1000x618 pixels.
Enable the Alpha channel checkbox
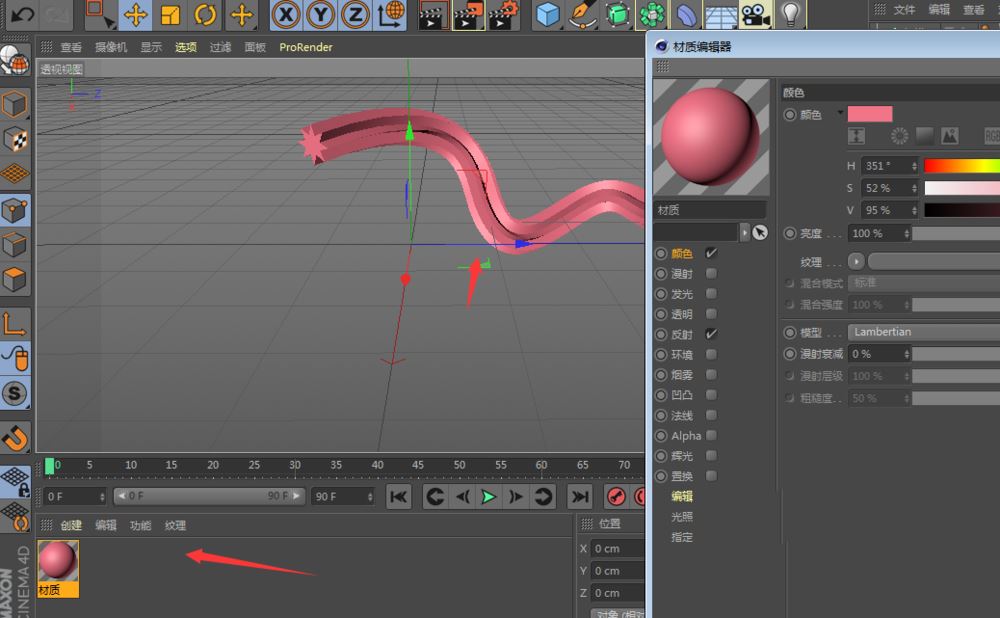711,436
